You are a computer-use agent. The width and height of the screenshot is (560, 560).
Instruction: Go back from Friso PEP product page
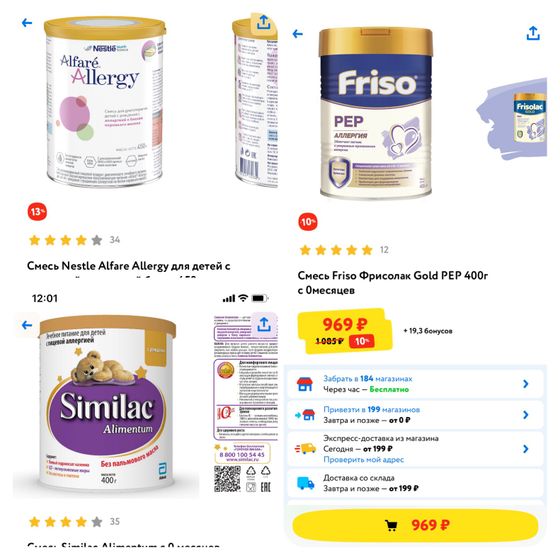coord(298,34)
